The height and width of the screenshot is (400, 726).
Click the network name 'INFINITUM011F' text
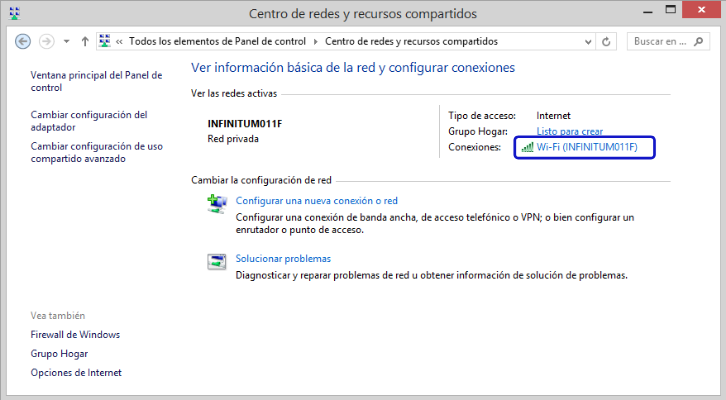[244, 124]
